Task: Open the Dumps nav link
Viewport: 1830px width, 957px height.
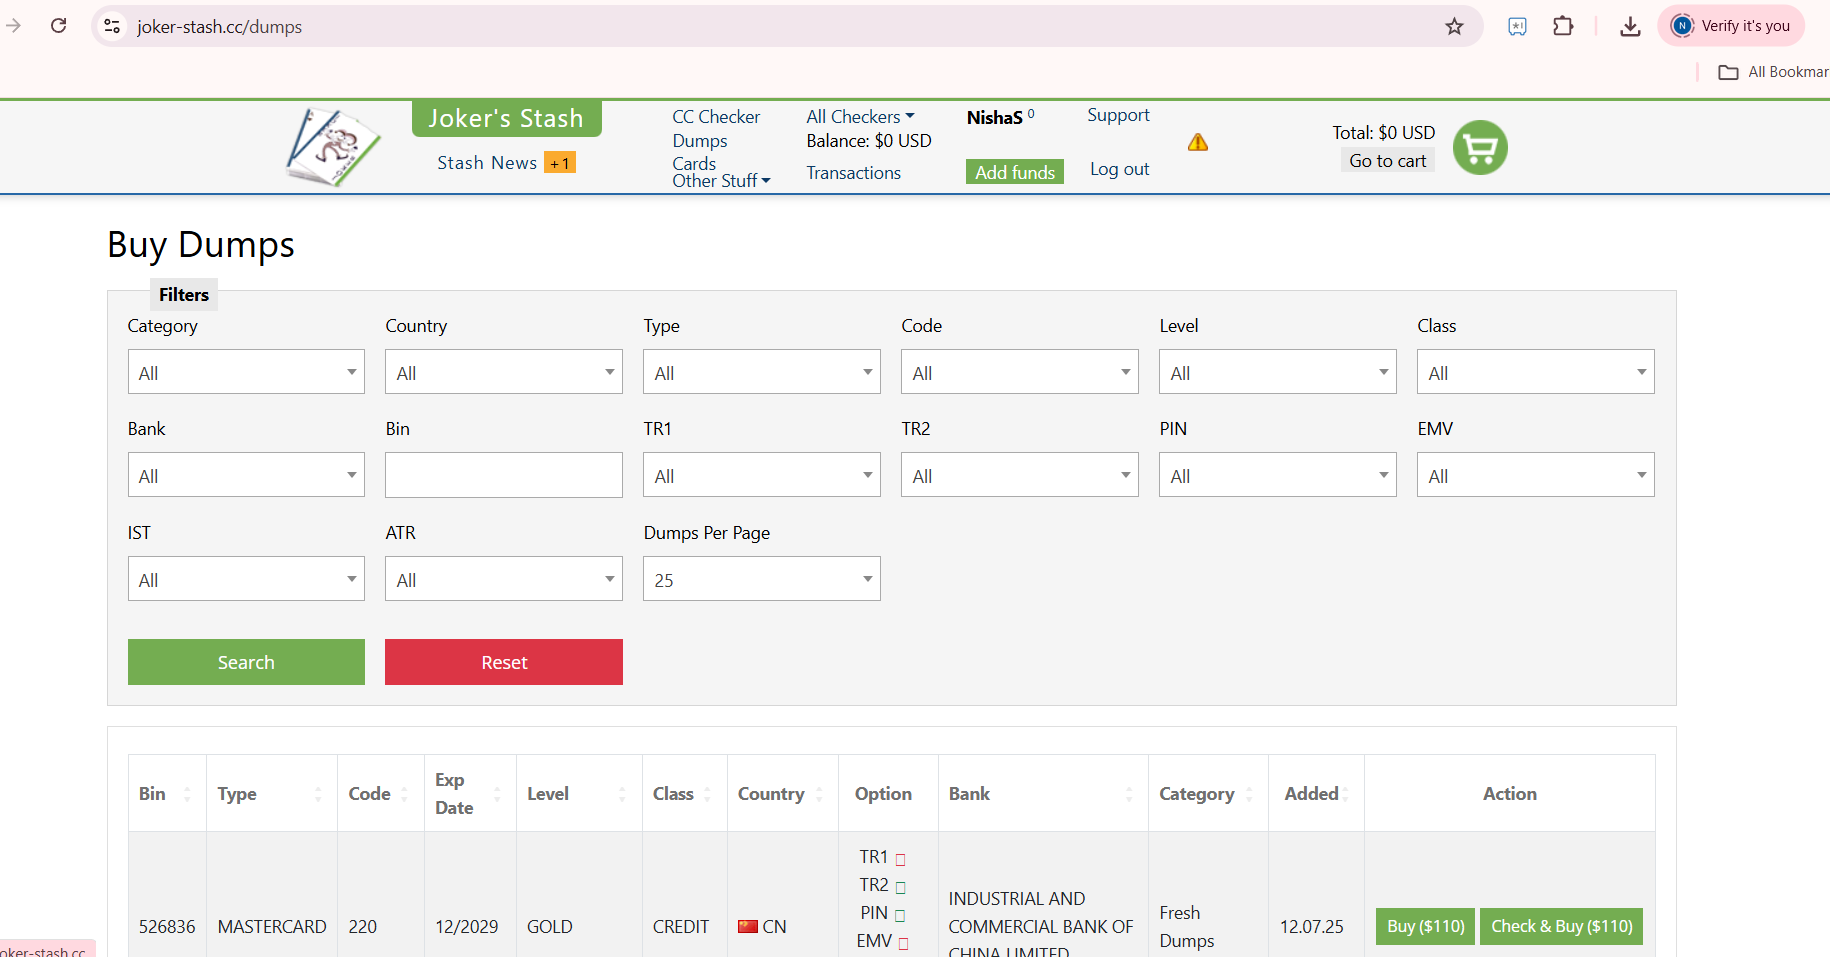Action: [700, 141]
